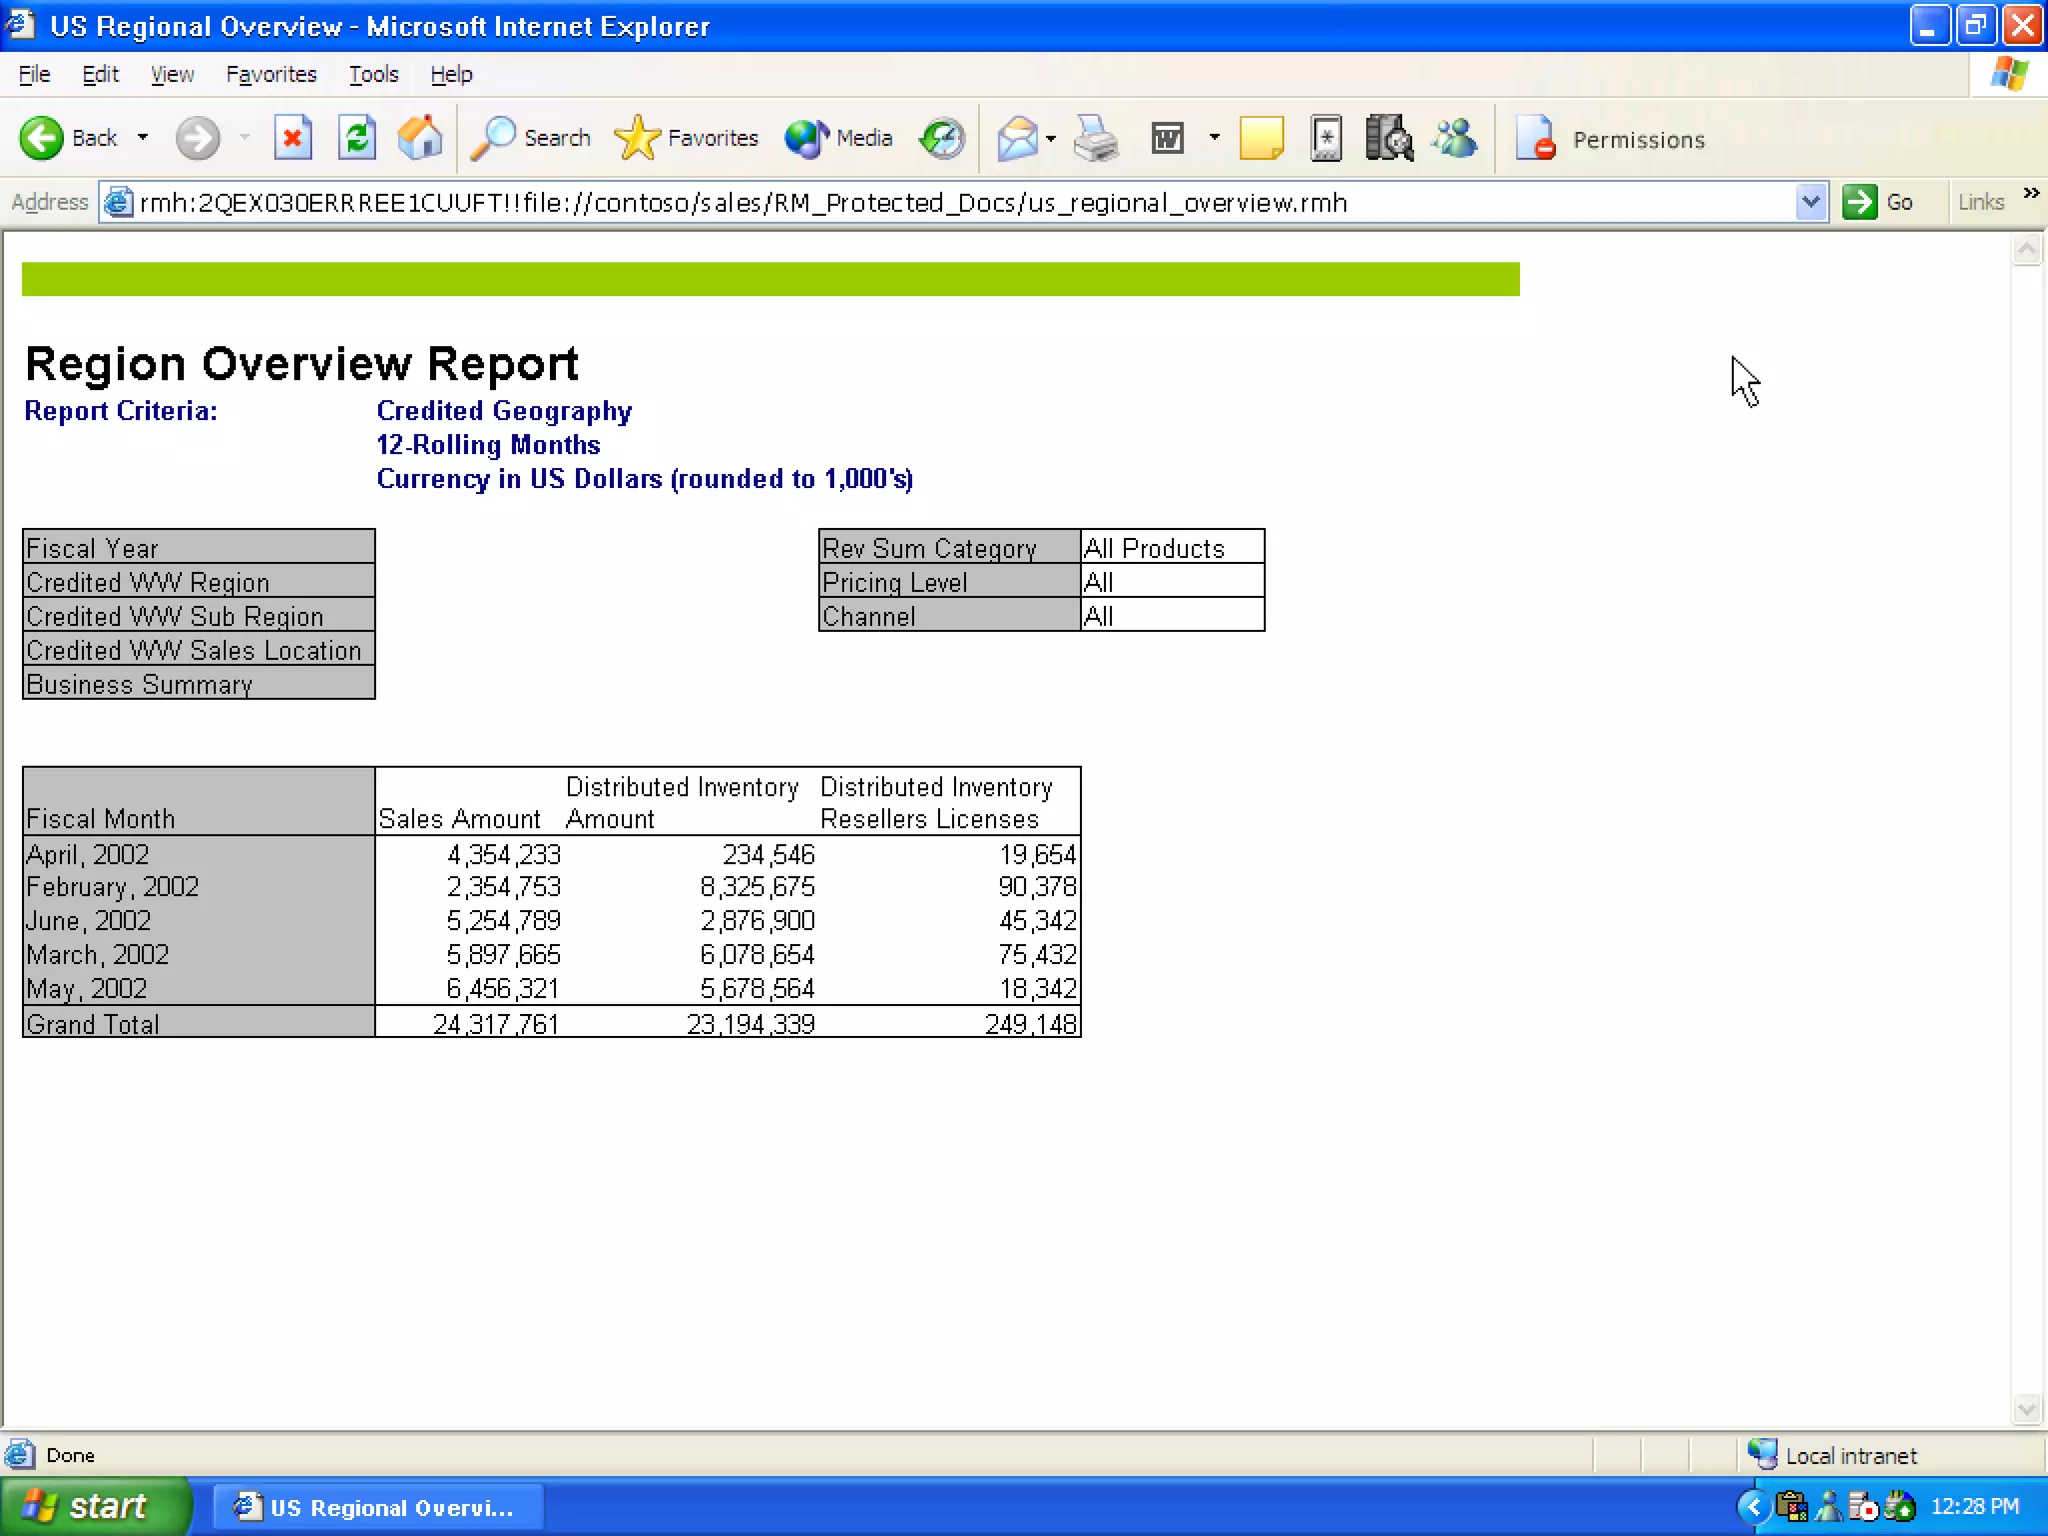This screenshot has height=1536, width=2048.
Task: Click the Search toolbar button
Action: (531, 138)
